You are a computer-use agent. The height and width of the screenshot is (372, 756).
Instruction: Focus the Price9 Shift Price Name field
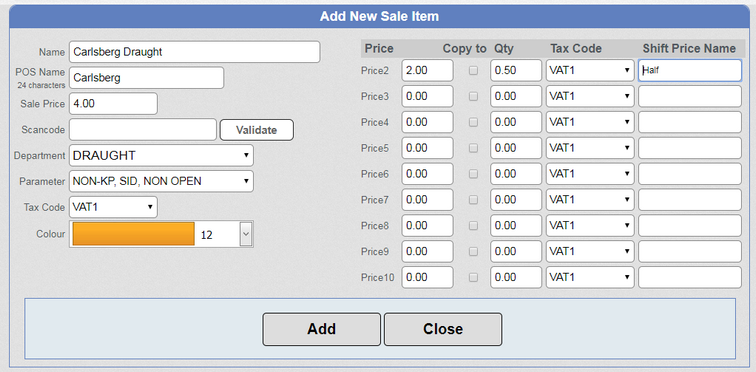(x=690, y=252)
